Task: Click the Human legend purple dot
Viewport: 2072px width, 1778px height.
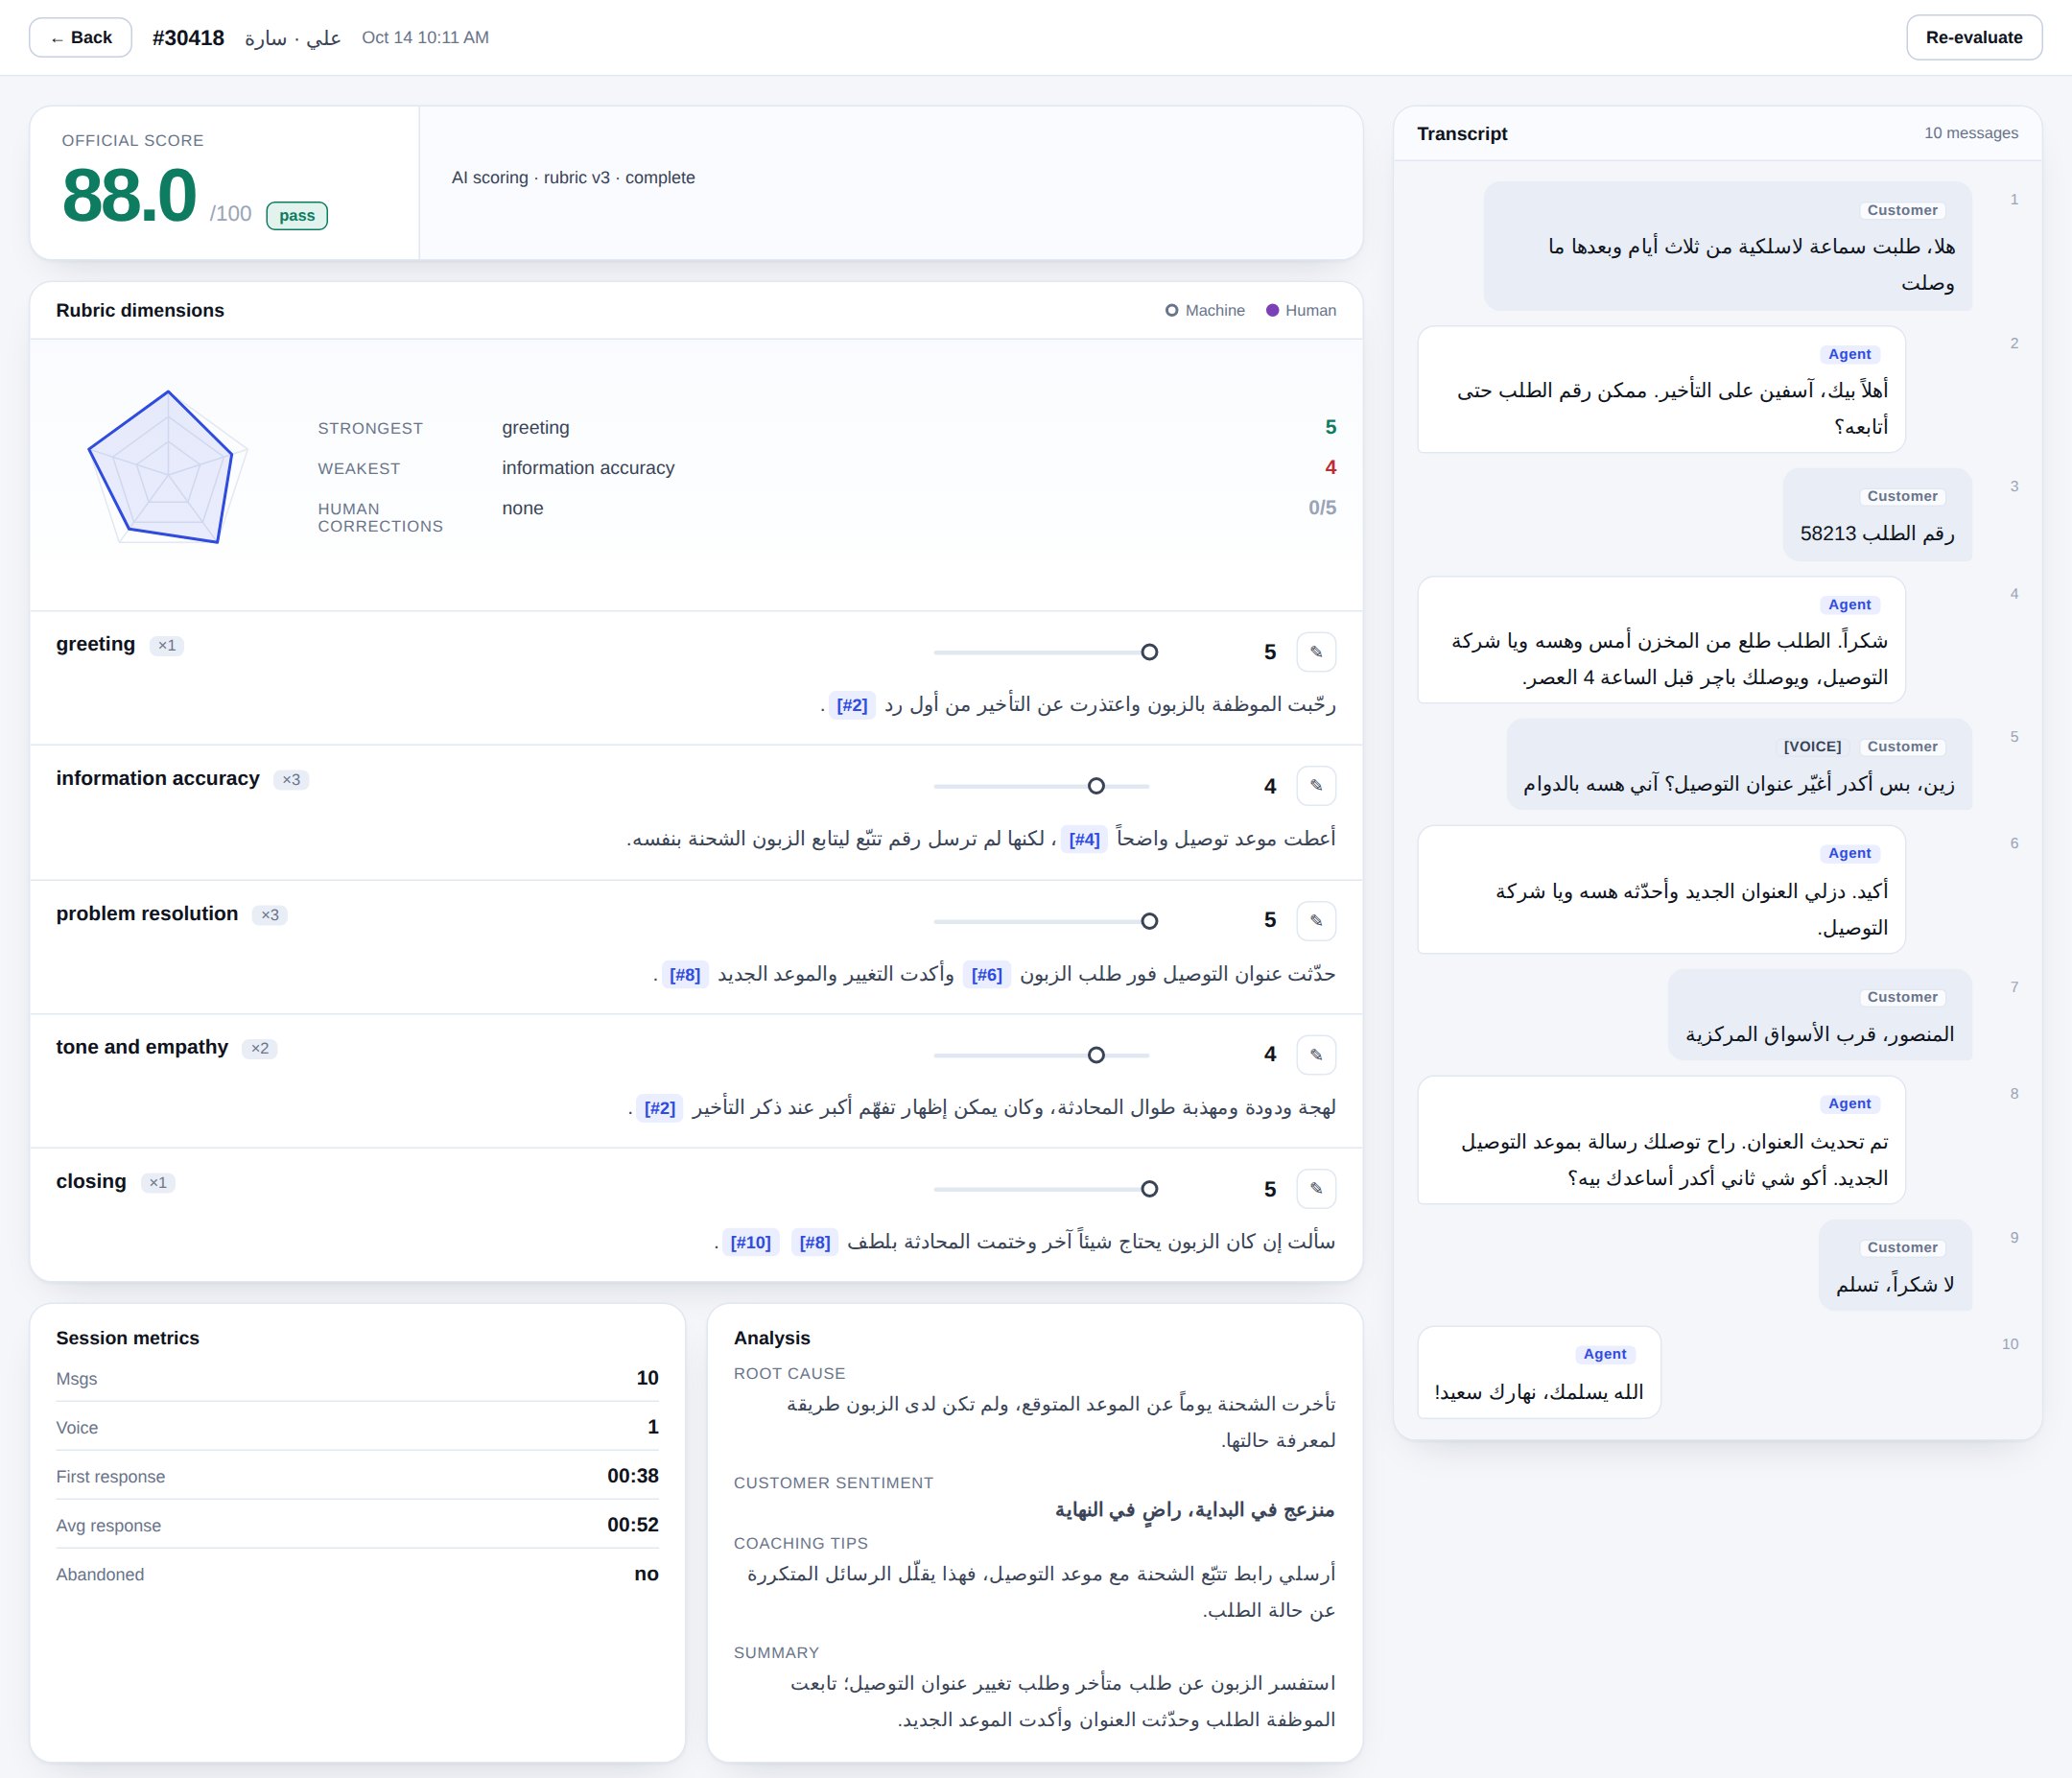Action: (x=1272, y=311)
